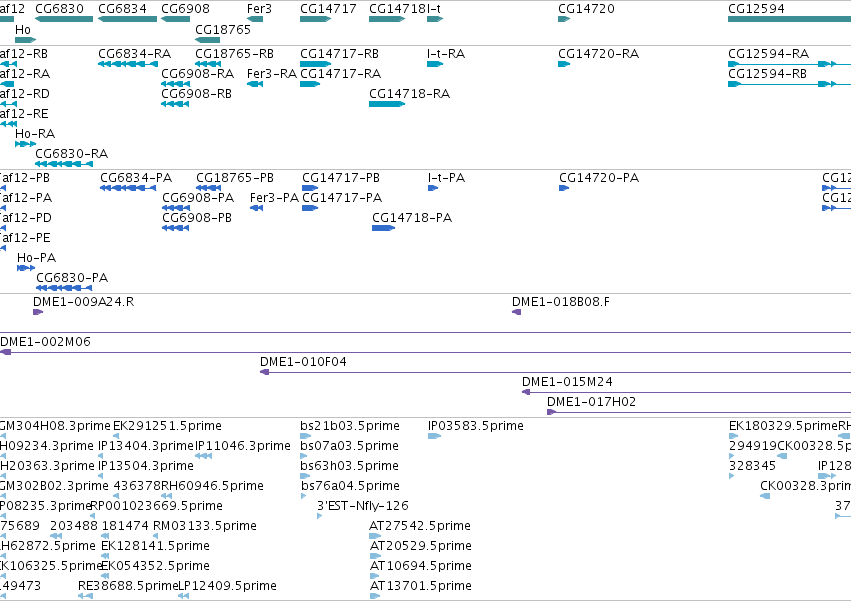
Task: Click the CG6834 gene label
Action: (x=123, y=9)
